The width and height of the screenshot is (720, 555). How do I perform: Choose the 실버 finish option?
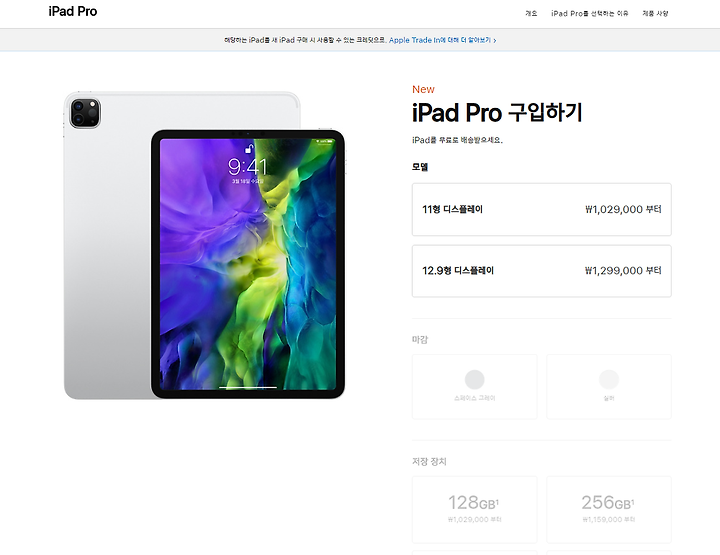[609, 387]
